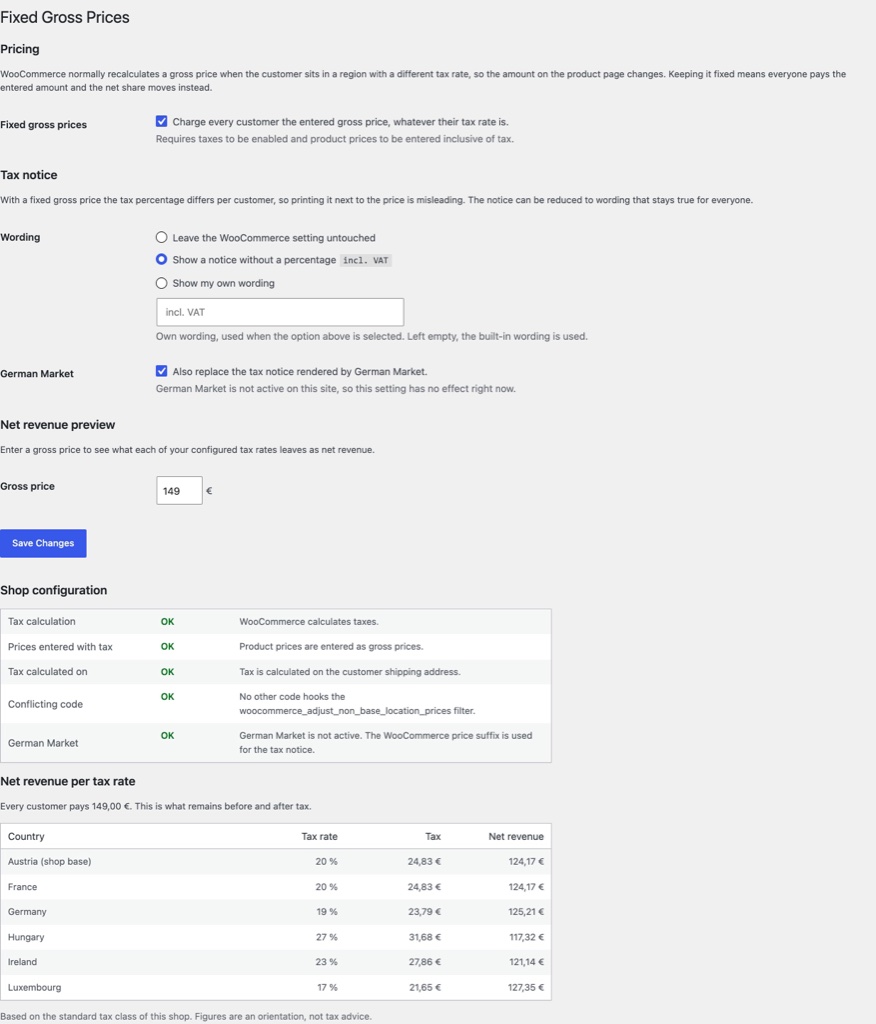
Task: Click Luxembourg's 127,35 € net revenue
Action: (526, 987)
